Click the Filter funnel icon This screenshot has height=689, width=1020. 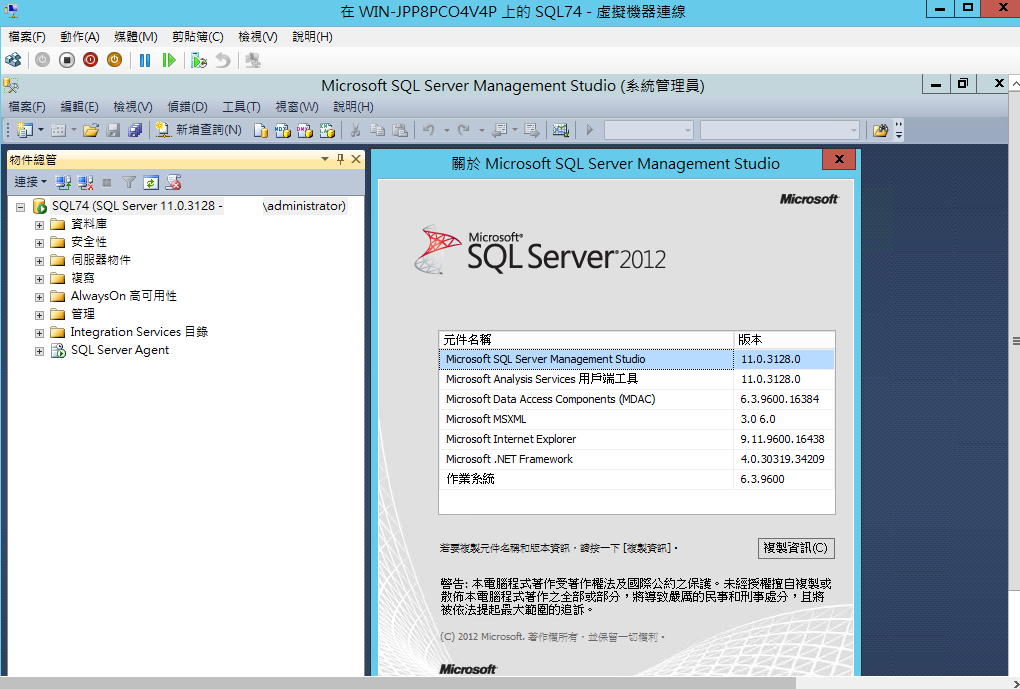pyautogui.click(x=129, y=183)
